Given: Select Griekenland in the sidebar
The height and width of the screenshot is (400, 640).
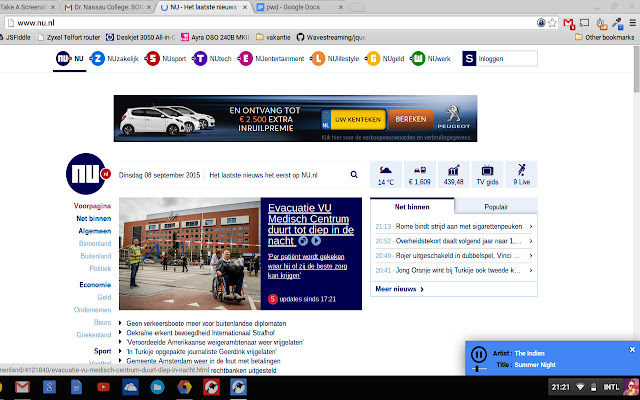Looking at the screenshot, I should [x=94, y=335].
